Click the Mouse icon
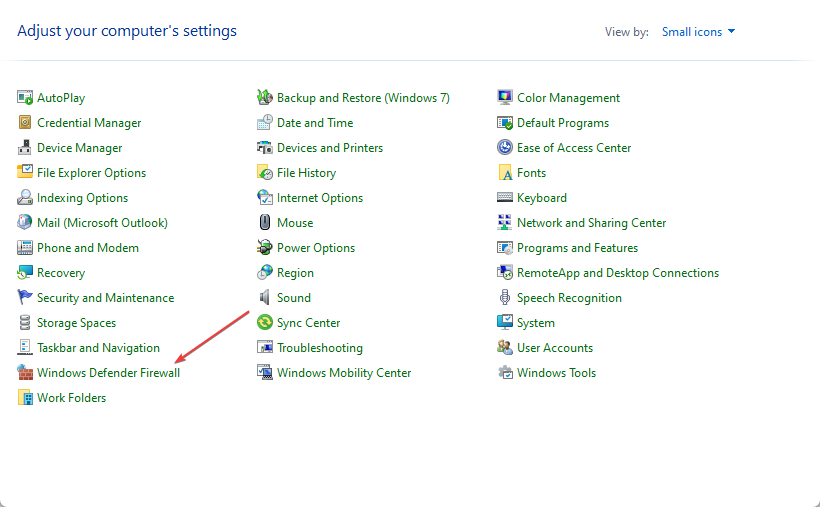820x507 pixels. (265, 222)
